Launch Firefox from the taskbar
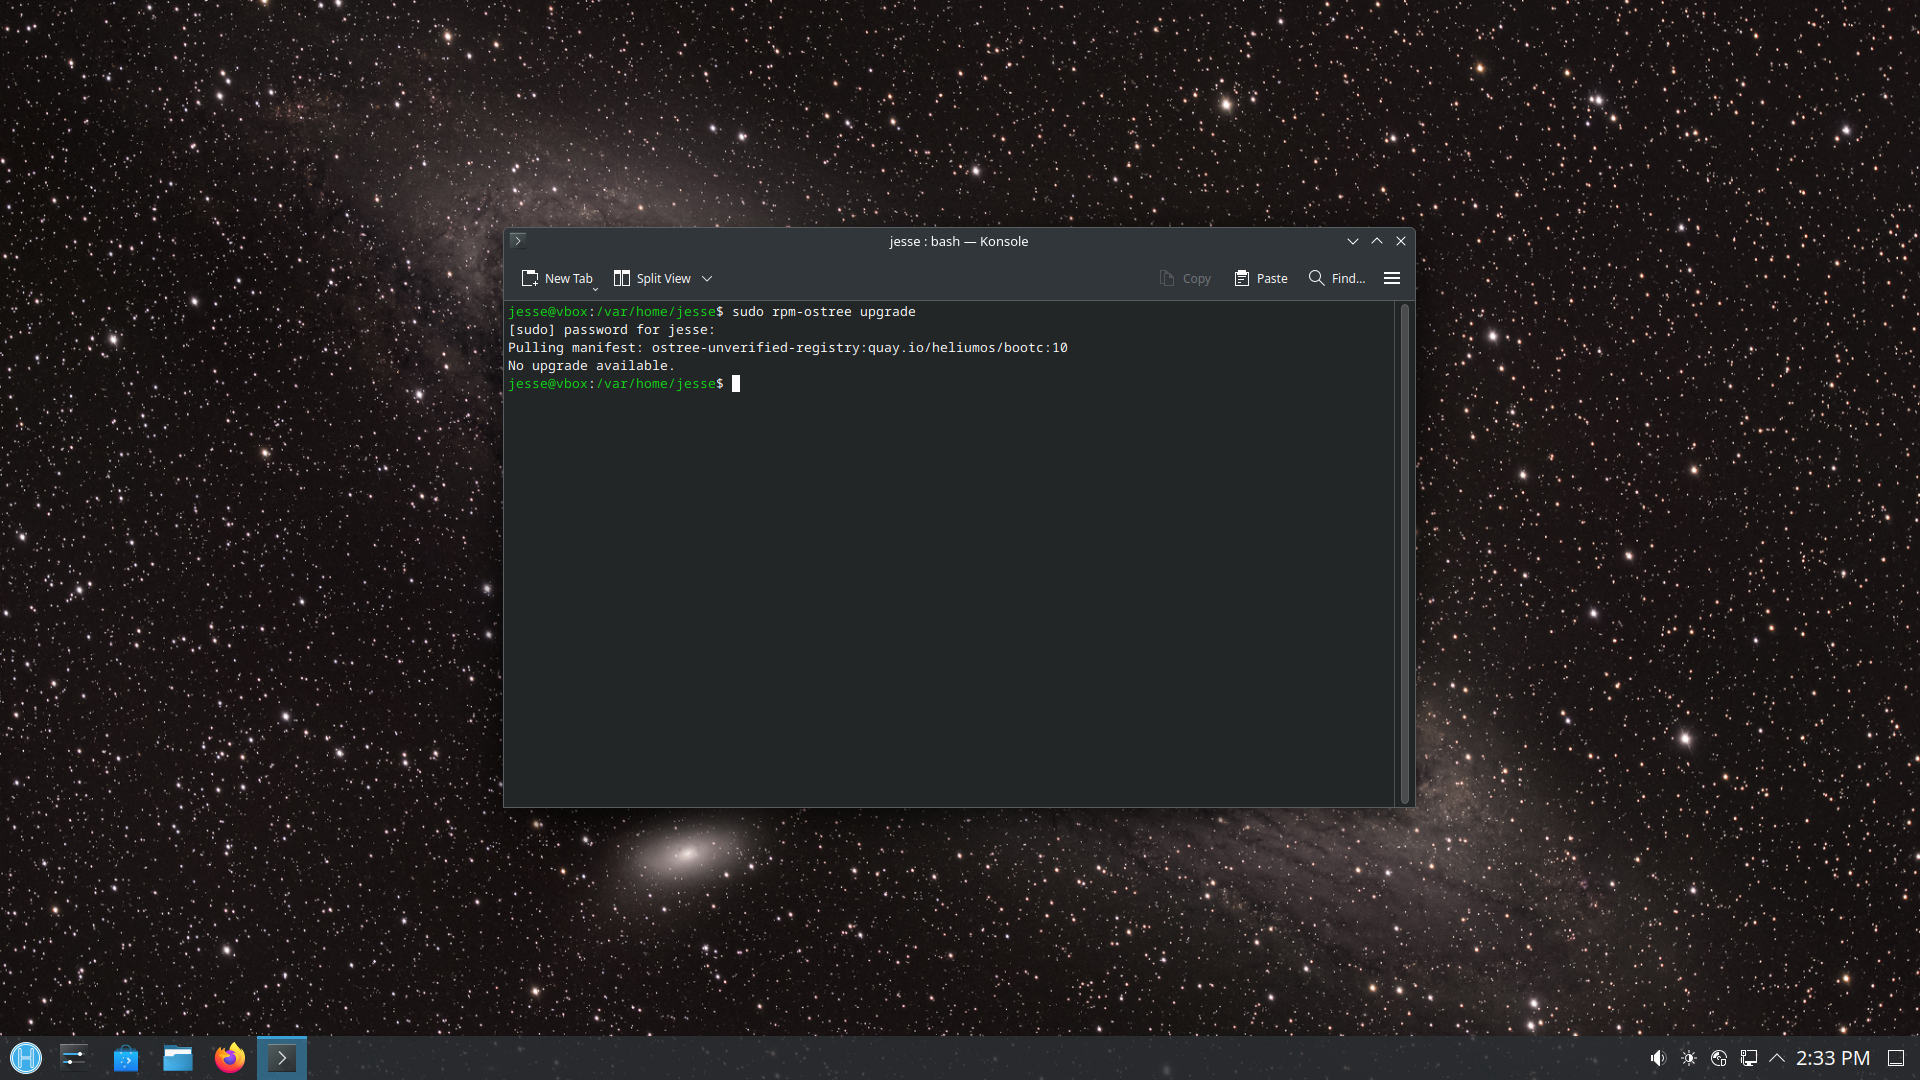This screenshot has height=1080, width=1920. [230, 1058]
